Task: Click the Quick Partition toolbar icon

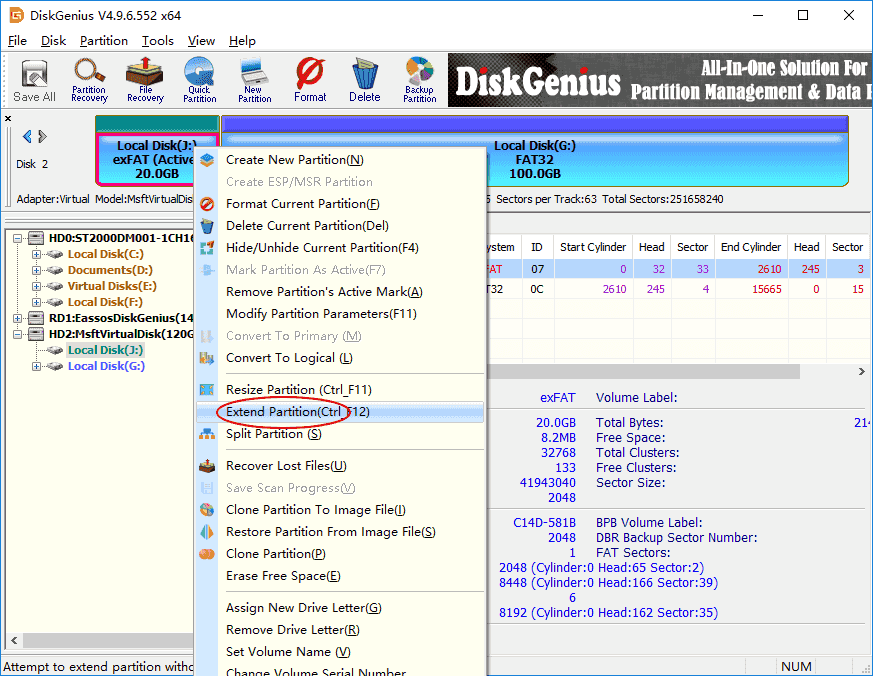Action: [199, 80]
